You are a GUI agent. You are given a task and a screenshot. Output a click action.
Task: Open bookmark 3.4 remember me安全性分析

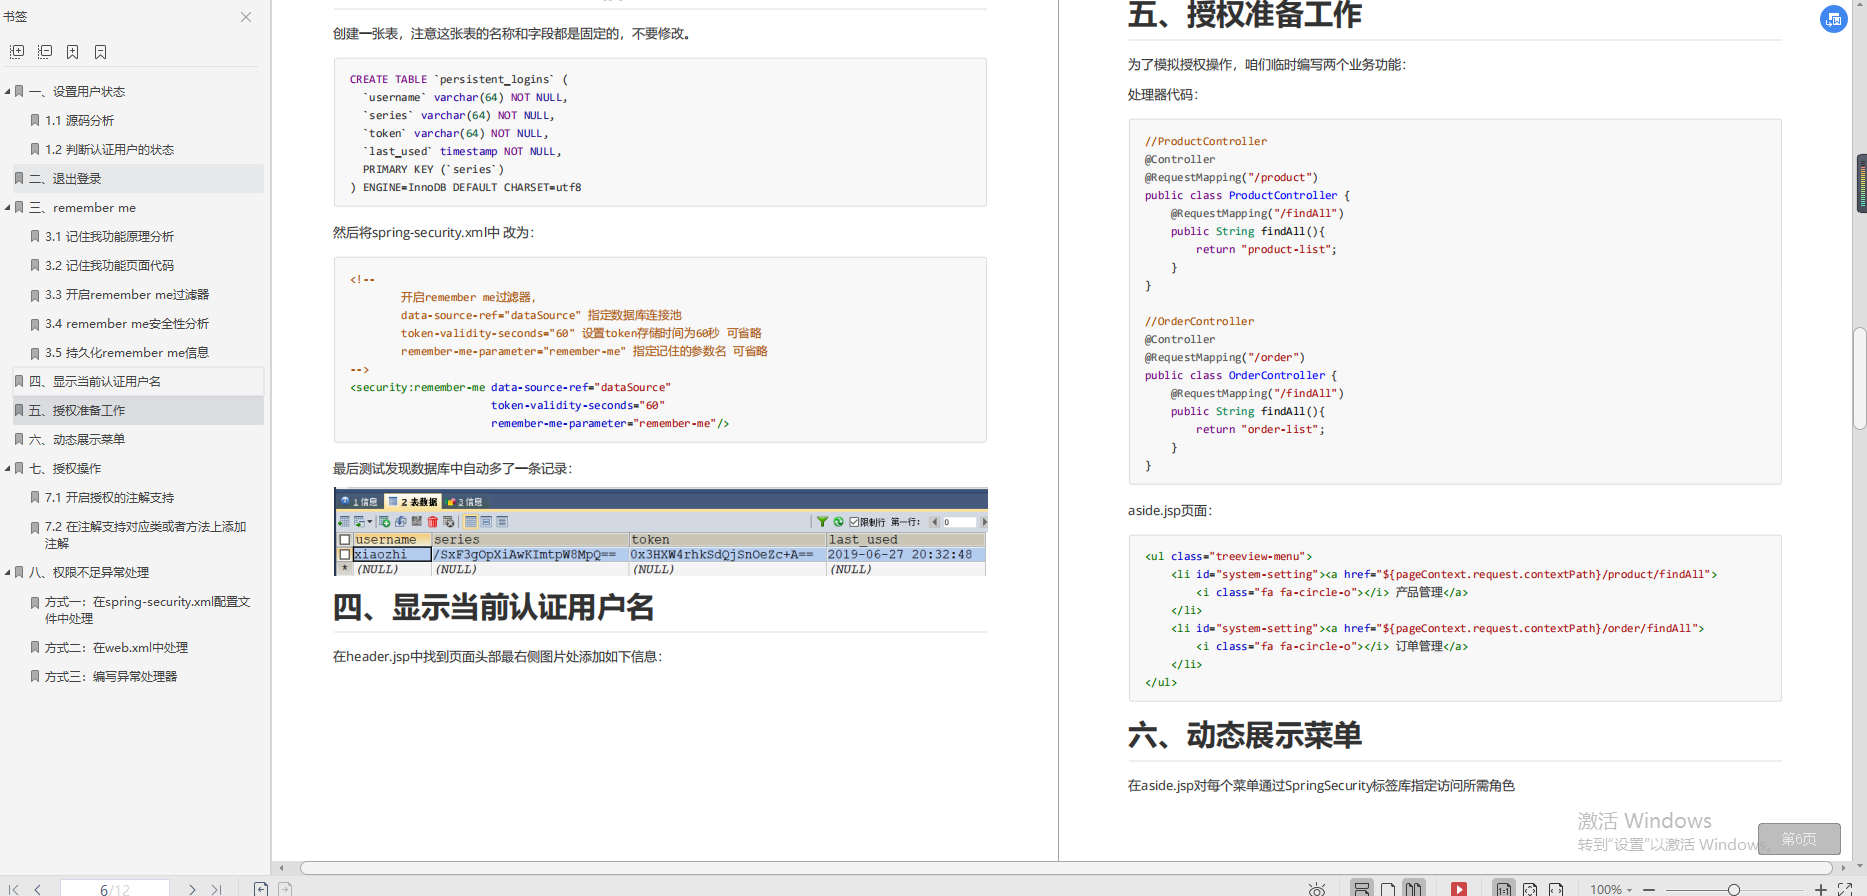[127, 324]
